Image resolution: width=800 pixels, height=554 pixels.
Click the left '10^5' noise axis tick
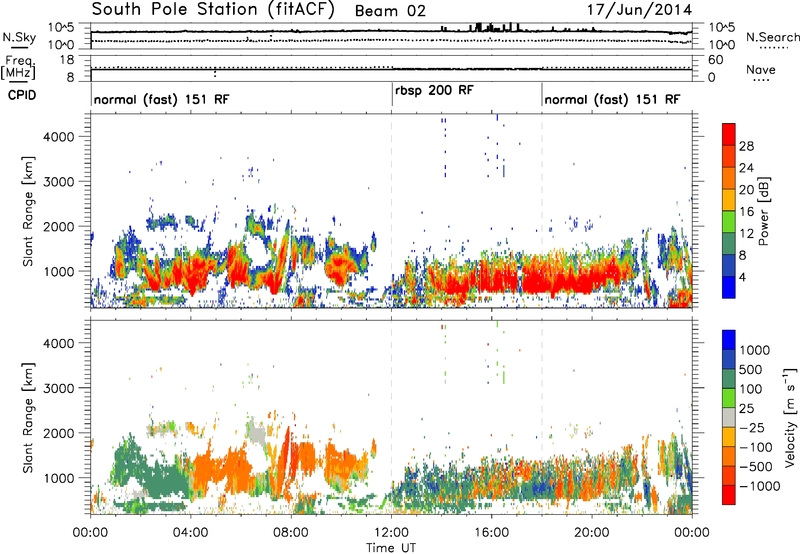(x=61, y=27)
